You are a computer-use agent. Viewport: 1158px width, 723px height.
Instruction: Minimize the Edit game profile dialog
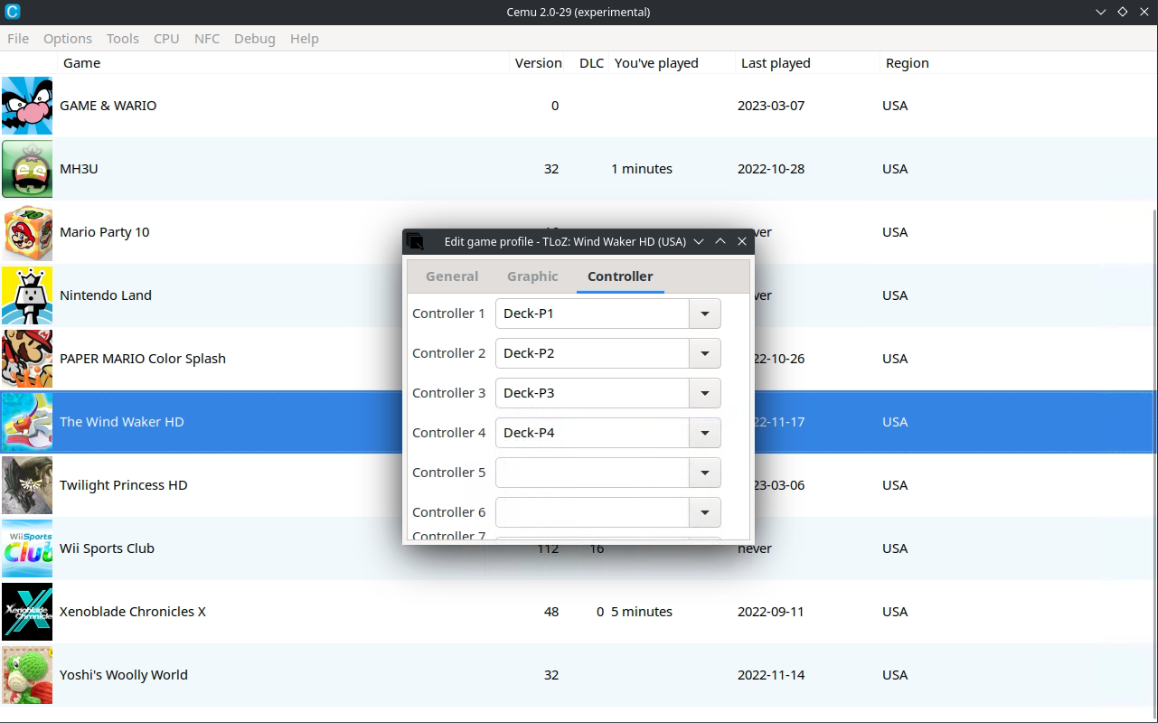coord(699,241)
